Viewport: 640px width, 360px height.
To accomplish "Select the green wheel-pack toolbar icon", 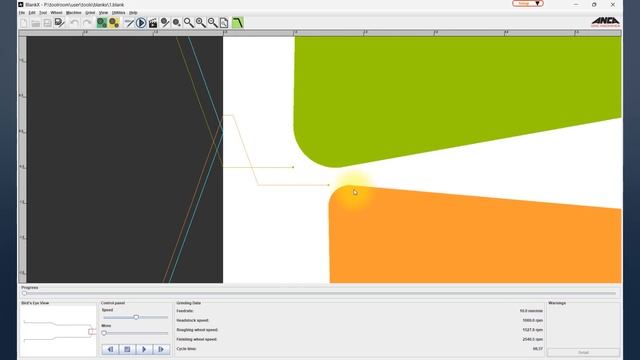I will pos(102,23).
